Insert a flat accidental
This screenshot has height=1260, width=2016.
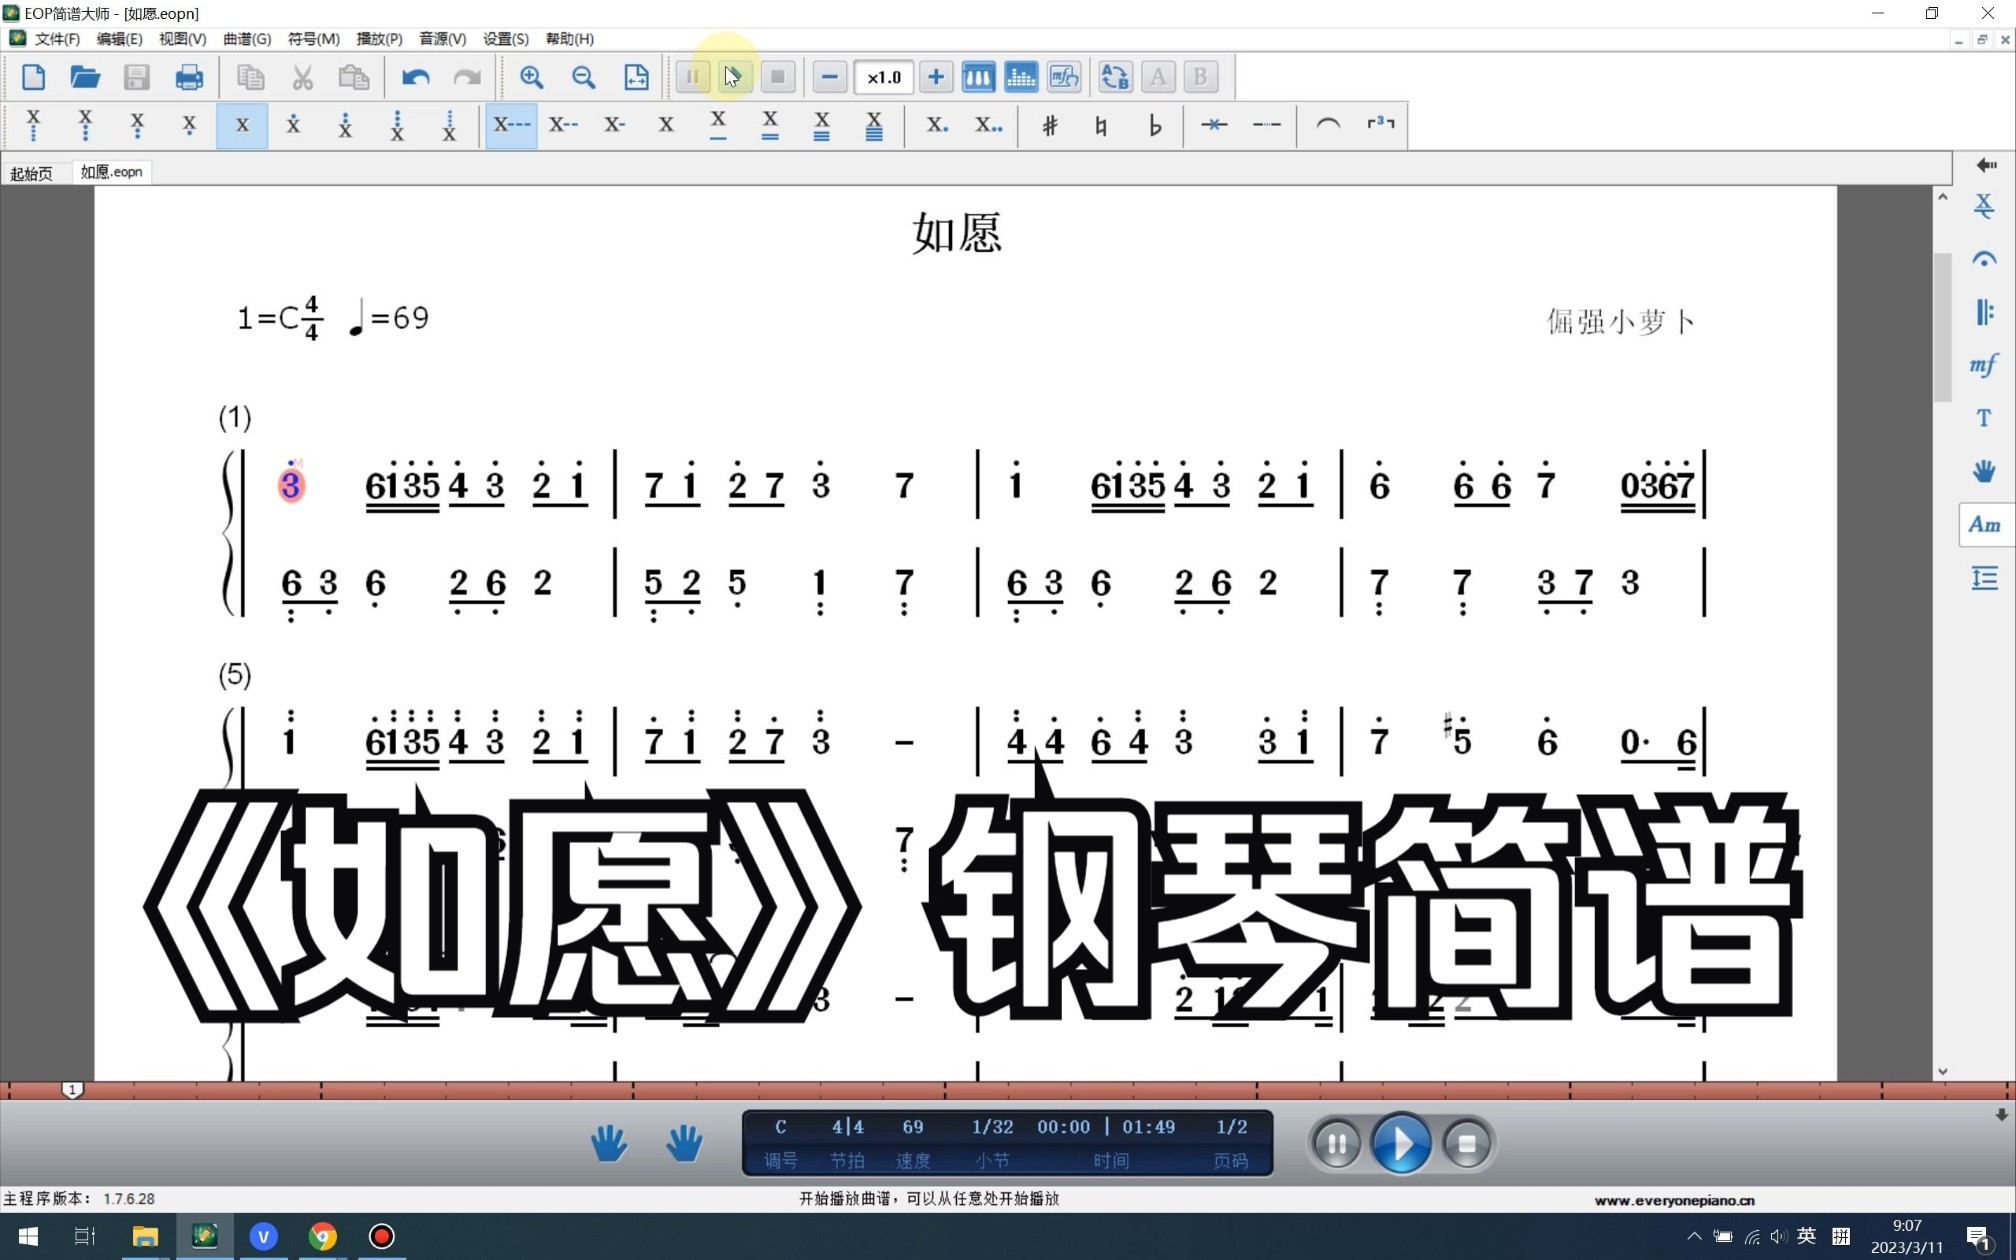click(x=1155, y=126)
